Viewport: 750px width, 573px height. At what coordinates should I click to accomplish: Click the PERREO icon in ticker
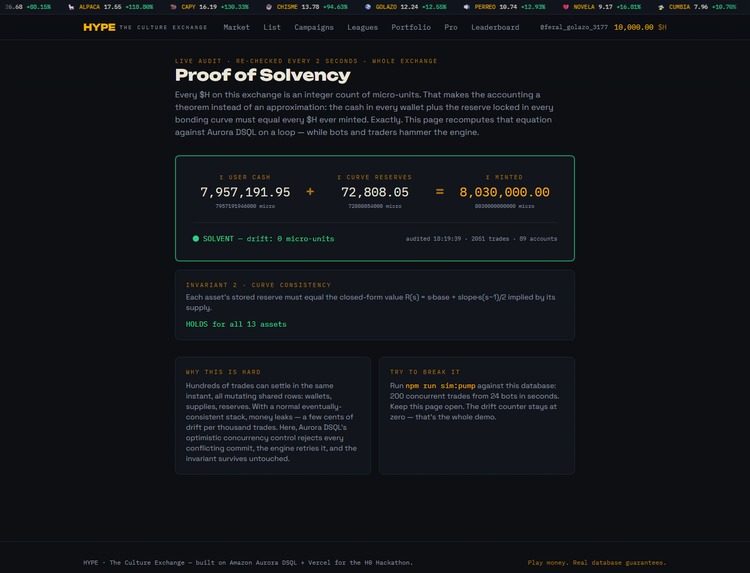coord(466,7)
